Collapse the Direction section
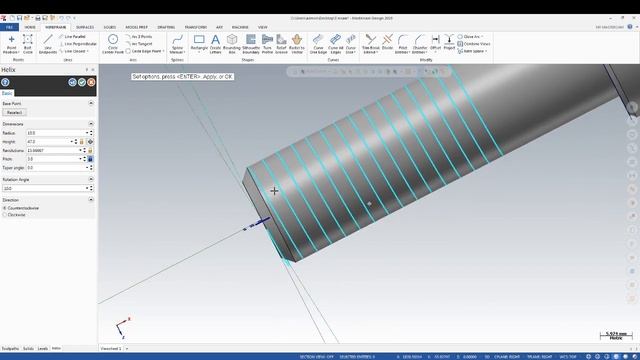 point(91,200)
